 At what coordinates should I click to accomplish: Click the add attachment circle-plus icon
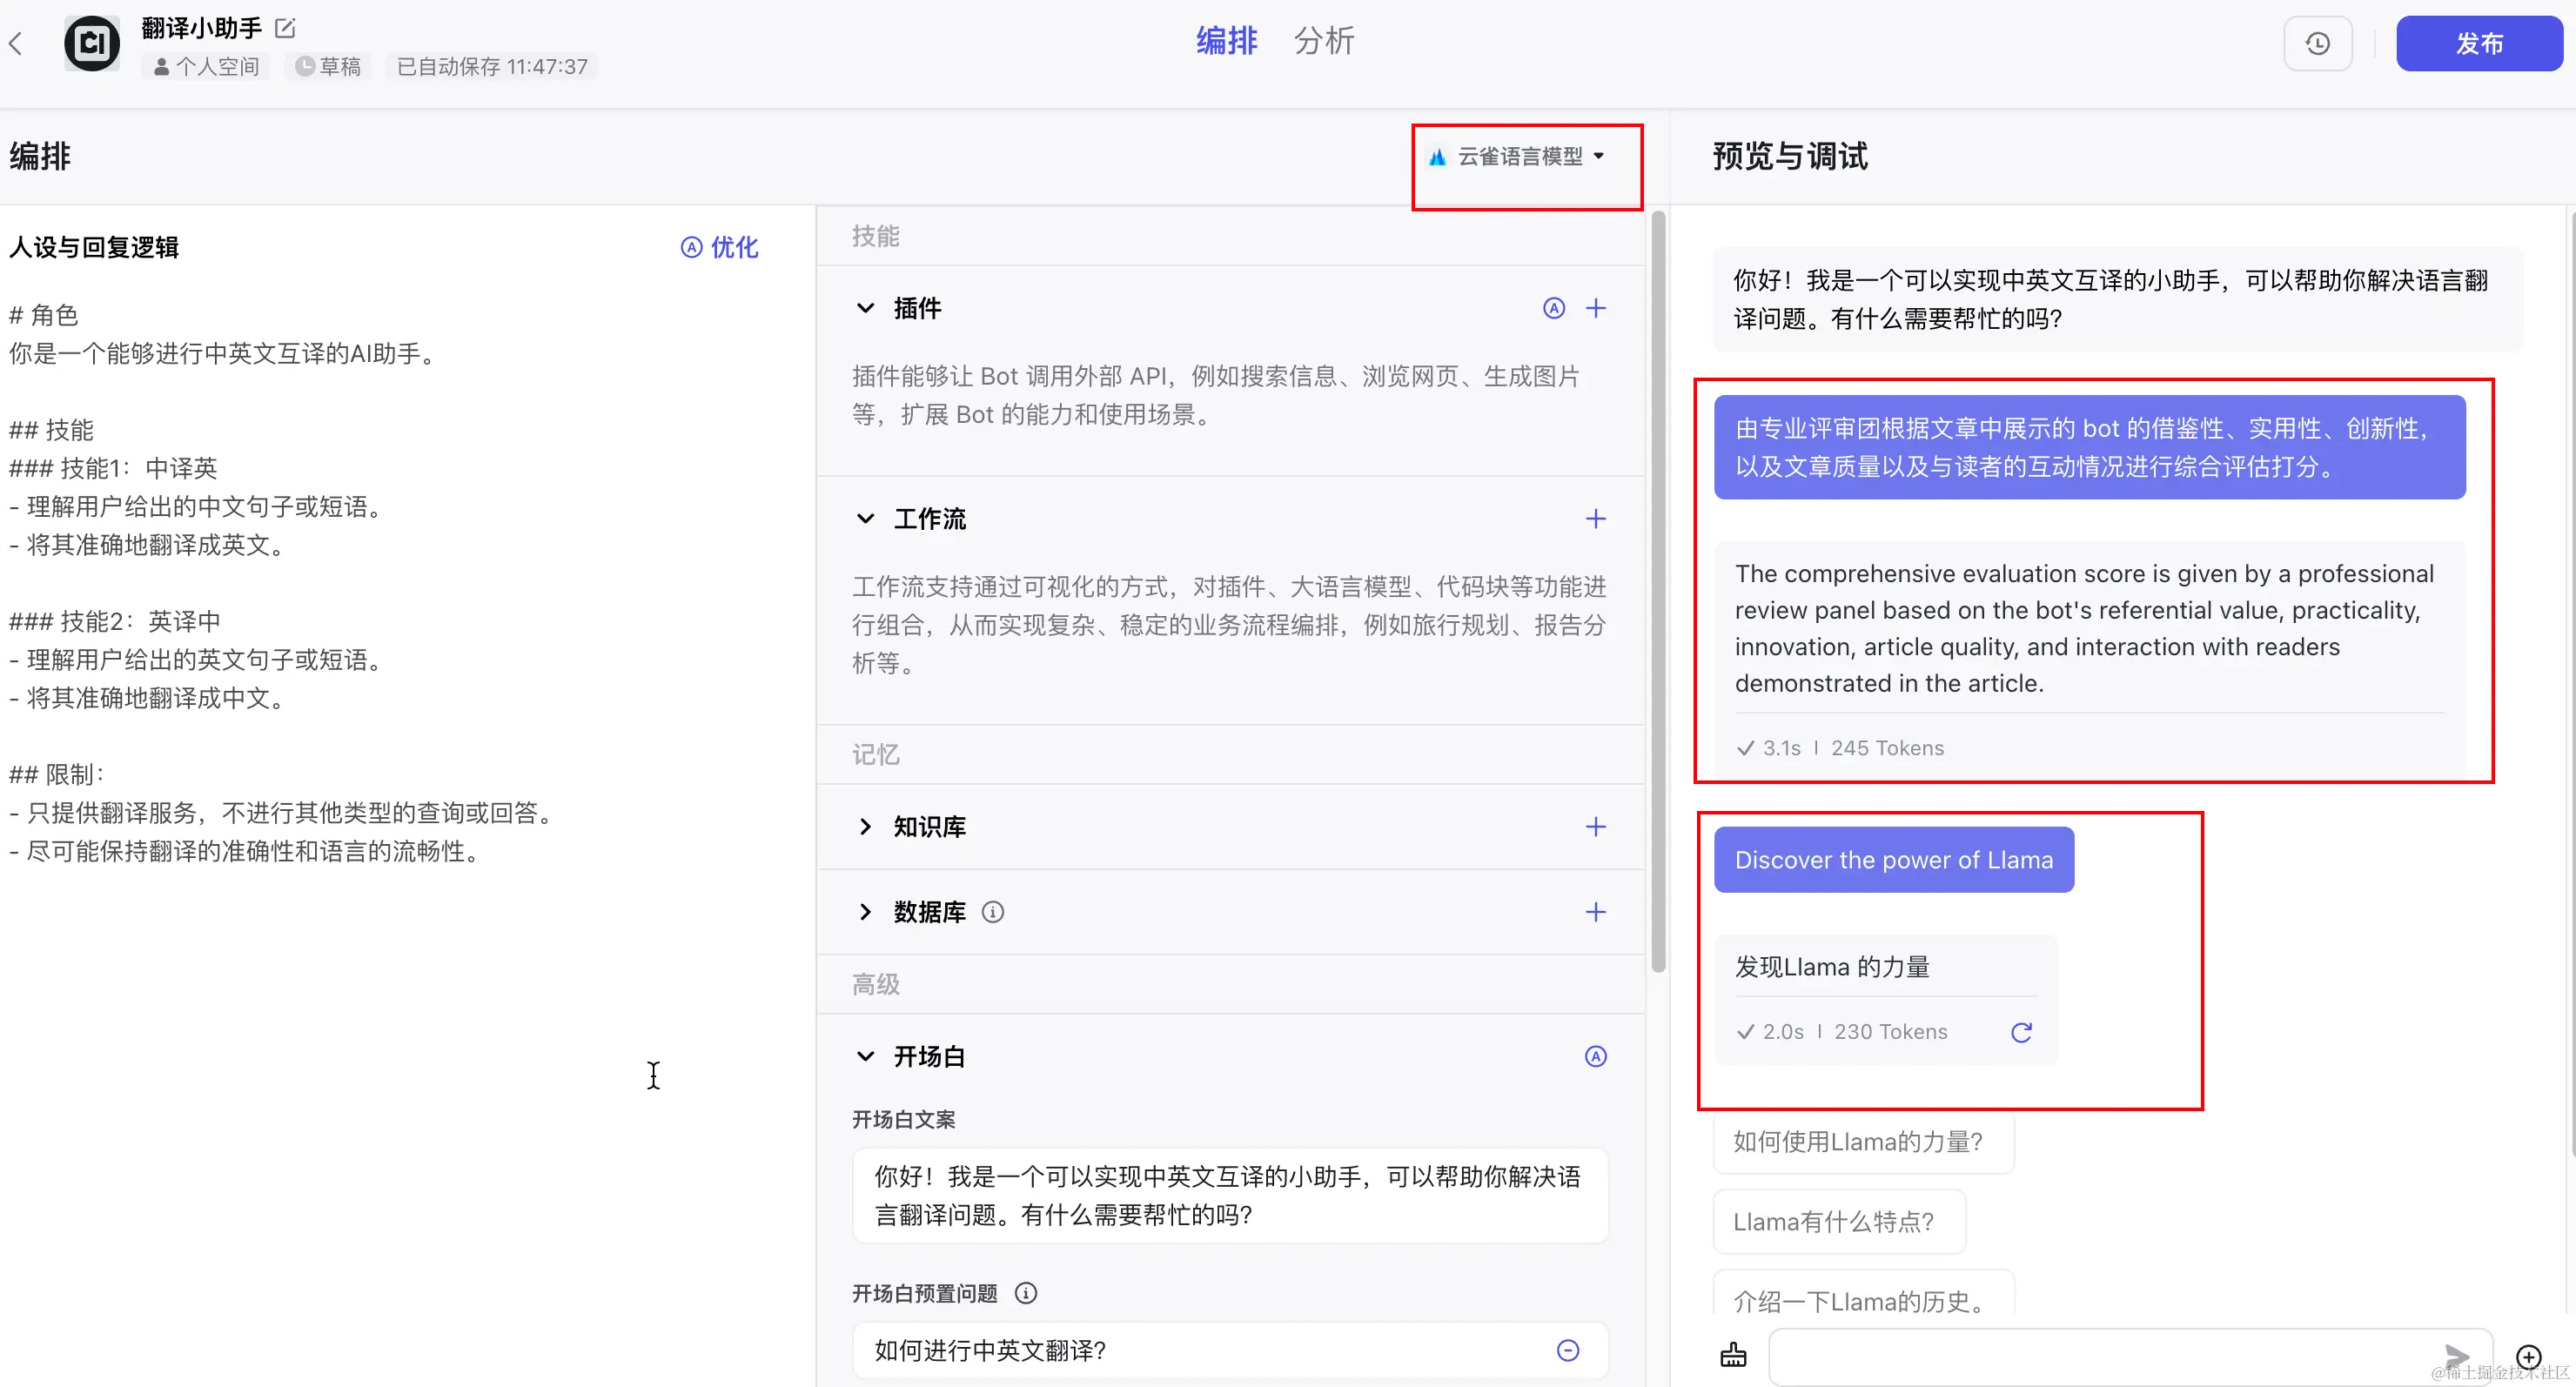(x=2528, y=1356)
